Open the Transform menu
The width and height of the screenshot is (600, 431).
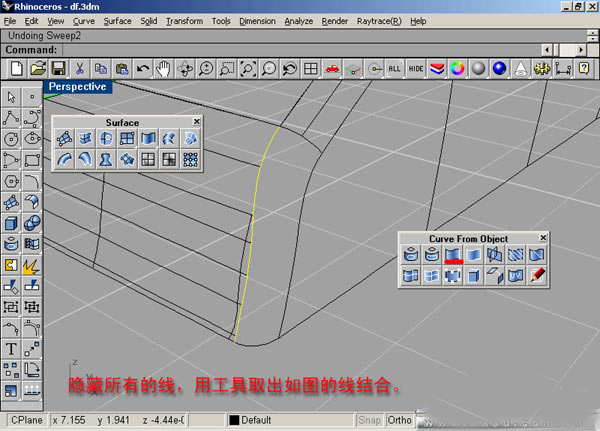[184, 20]
